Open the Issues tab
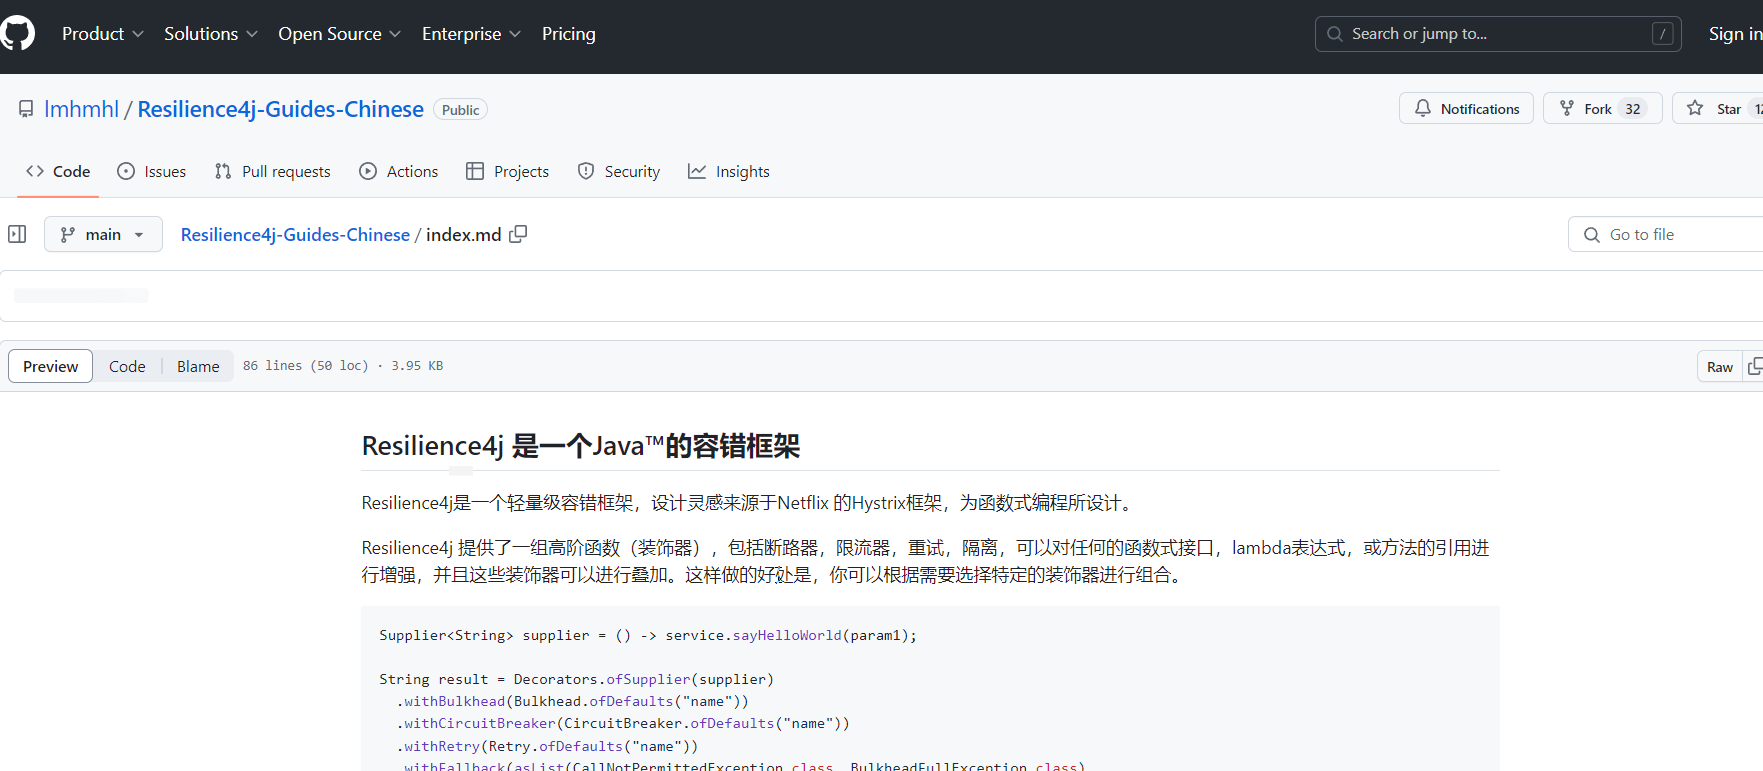The height and width of the screenshot is (771, 1763). coord(152,172)
